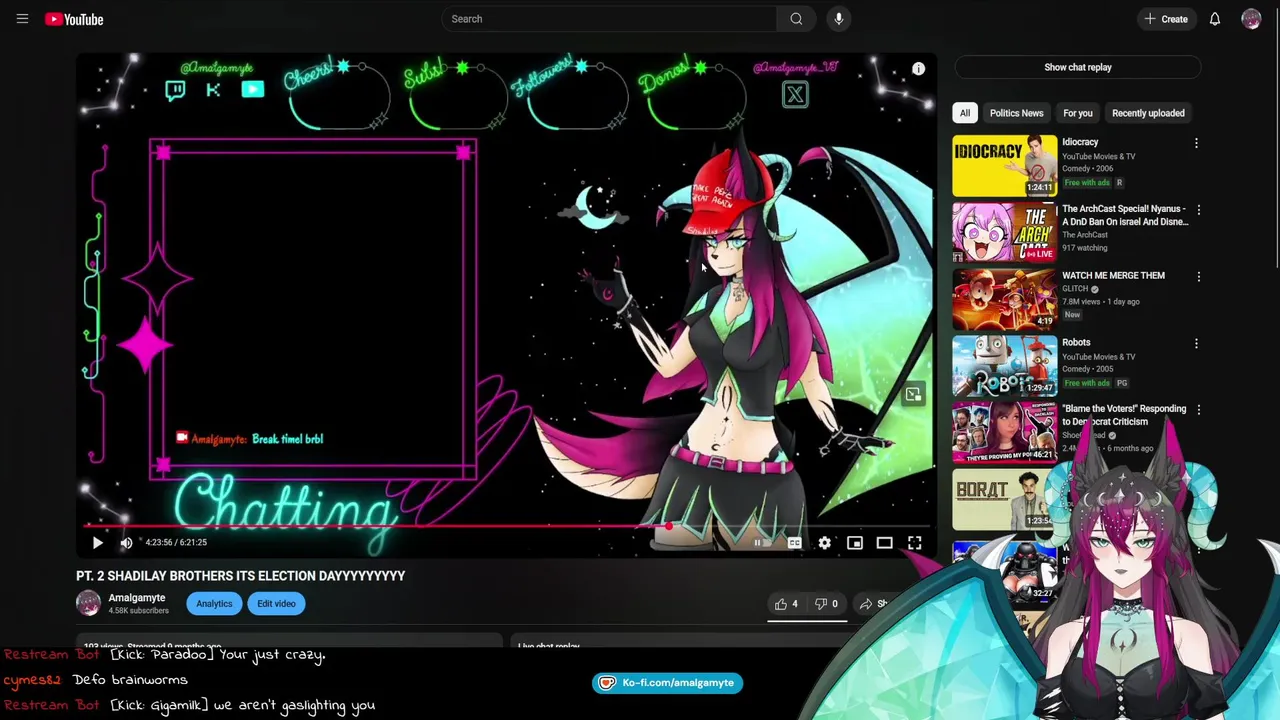Toggle closed captions in the player

pyautogui.click(x=794, y=542)
